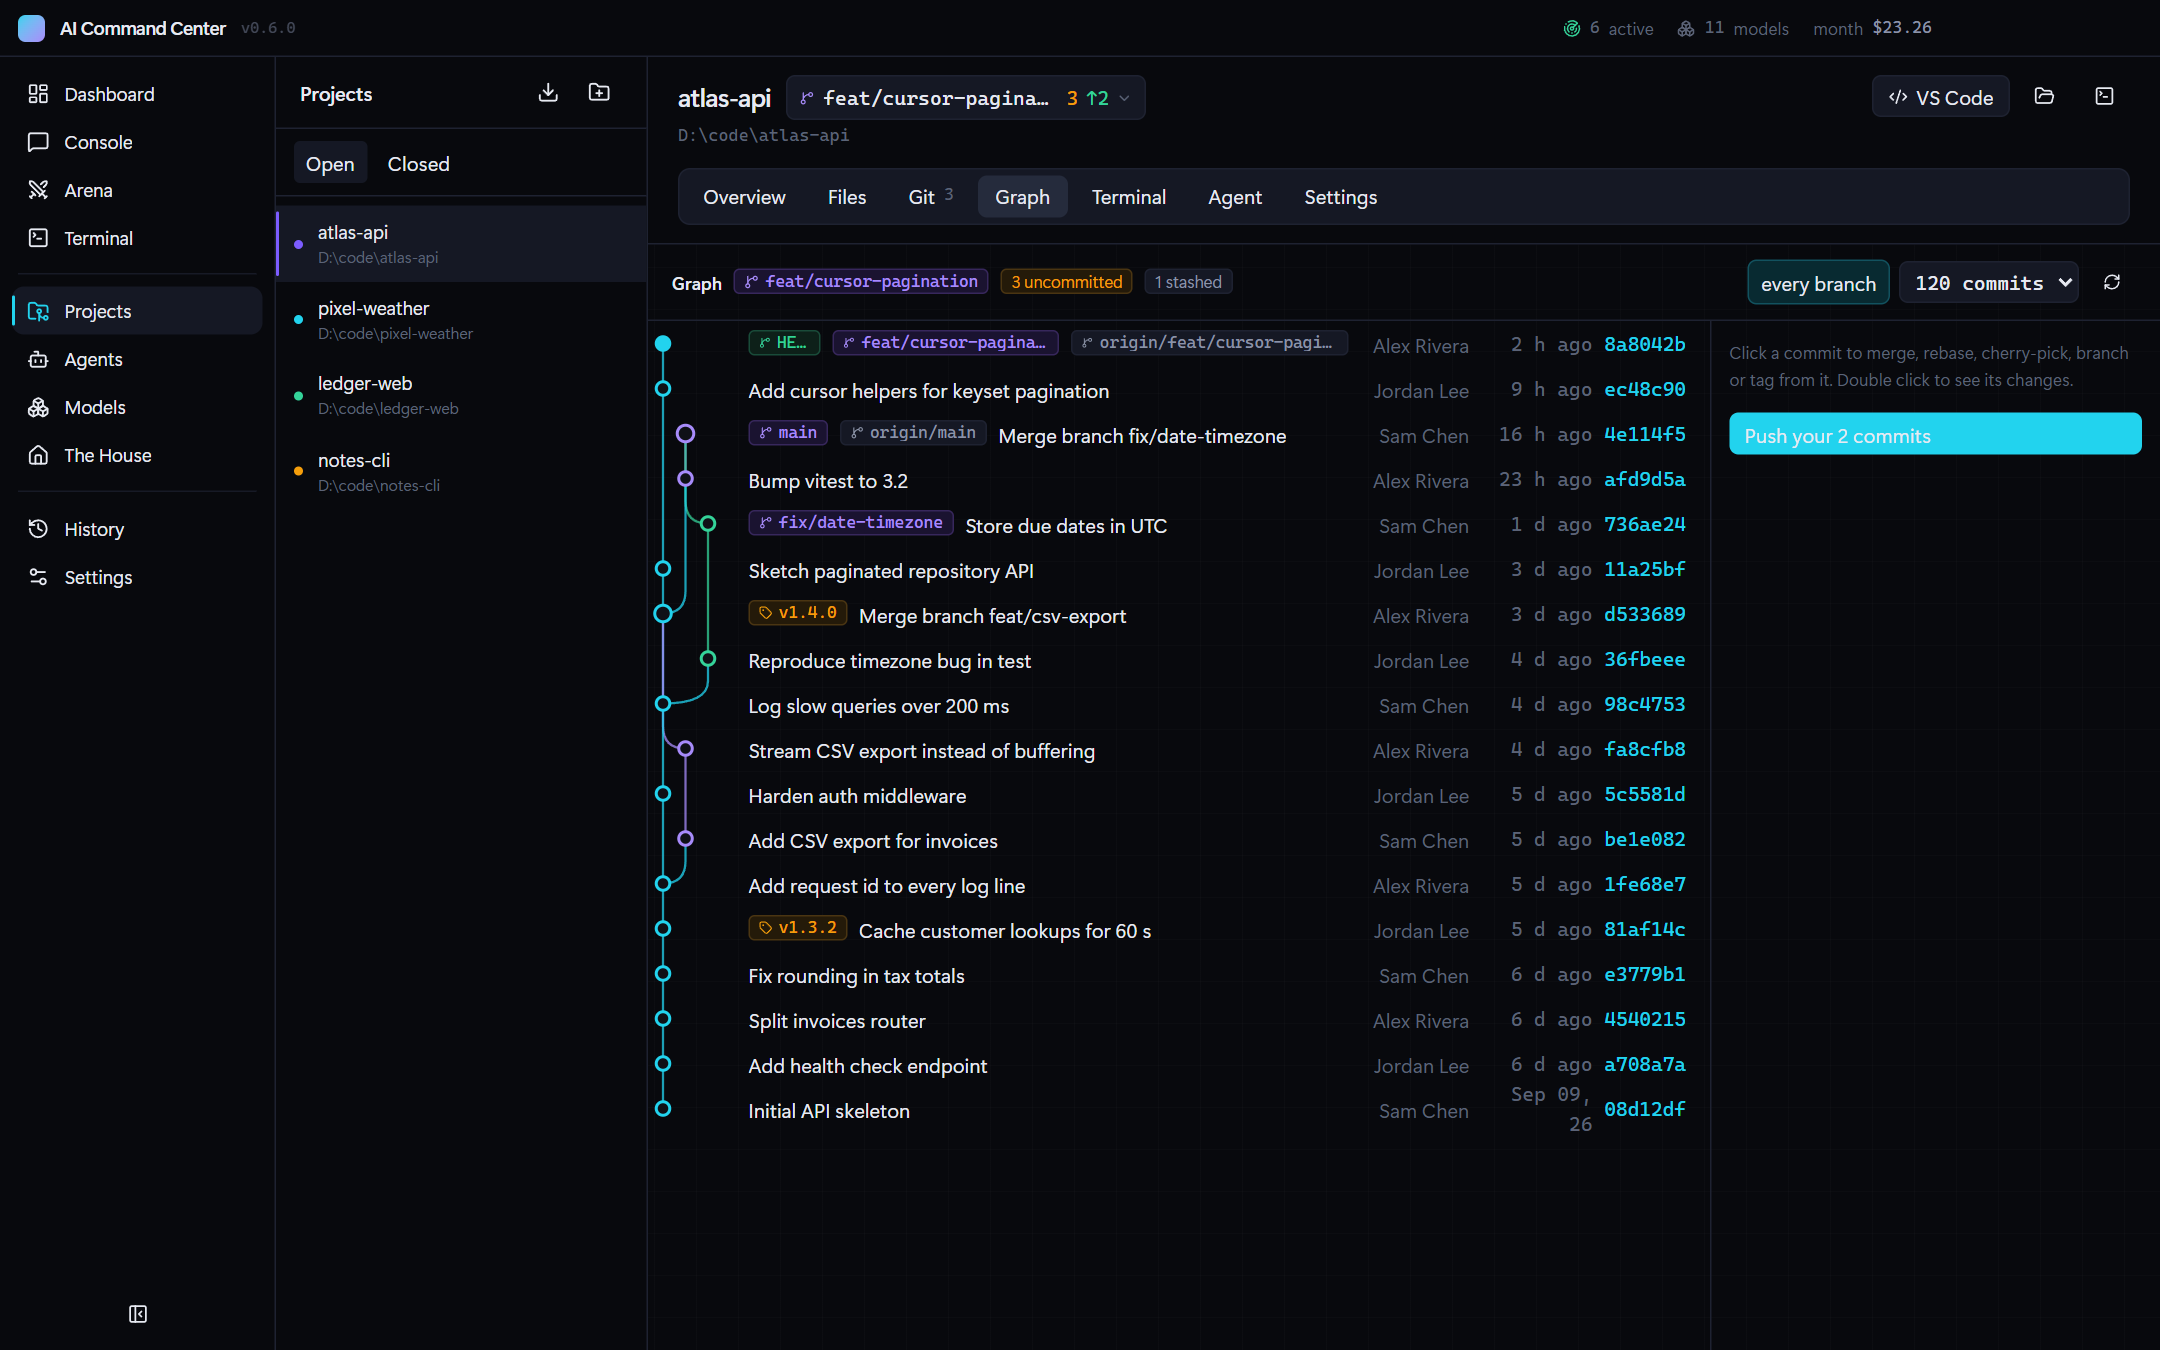Open the project Settings tab
Viewport: 2160px width, 1350px height.
pos(1340,197)
